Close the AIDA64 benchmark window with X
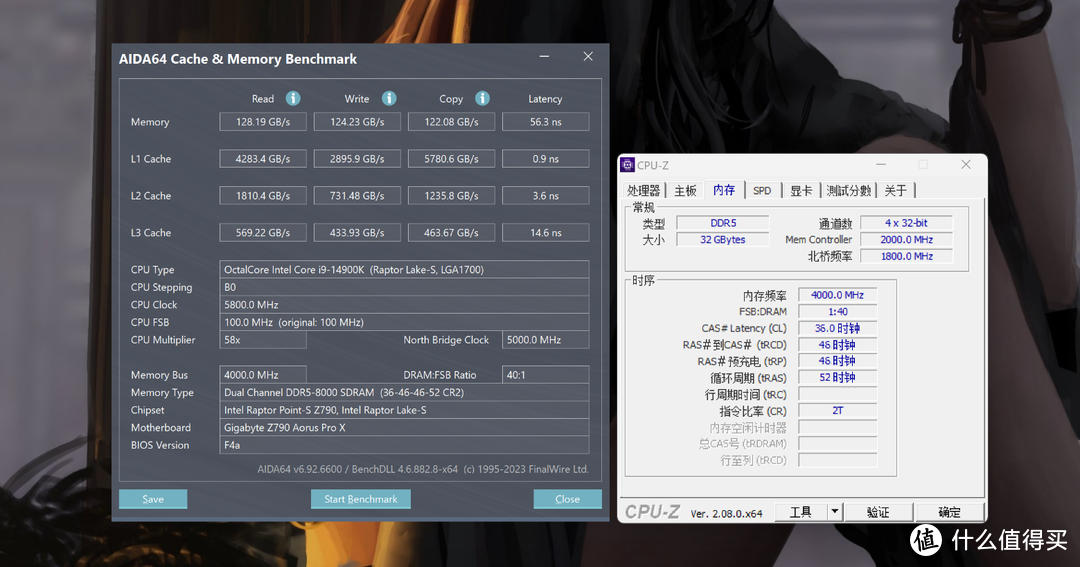This screenshot has width=1080, height=567. (x=588, y=56)
